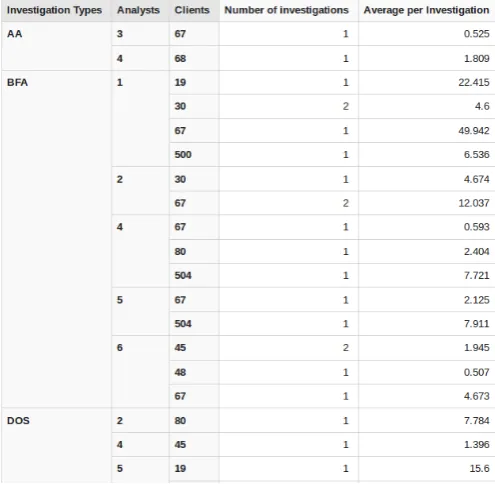
Task: Click the average value 2.125
Action: pyautogui.click(x=477, y=300)
